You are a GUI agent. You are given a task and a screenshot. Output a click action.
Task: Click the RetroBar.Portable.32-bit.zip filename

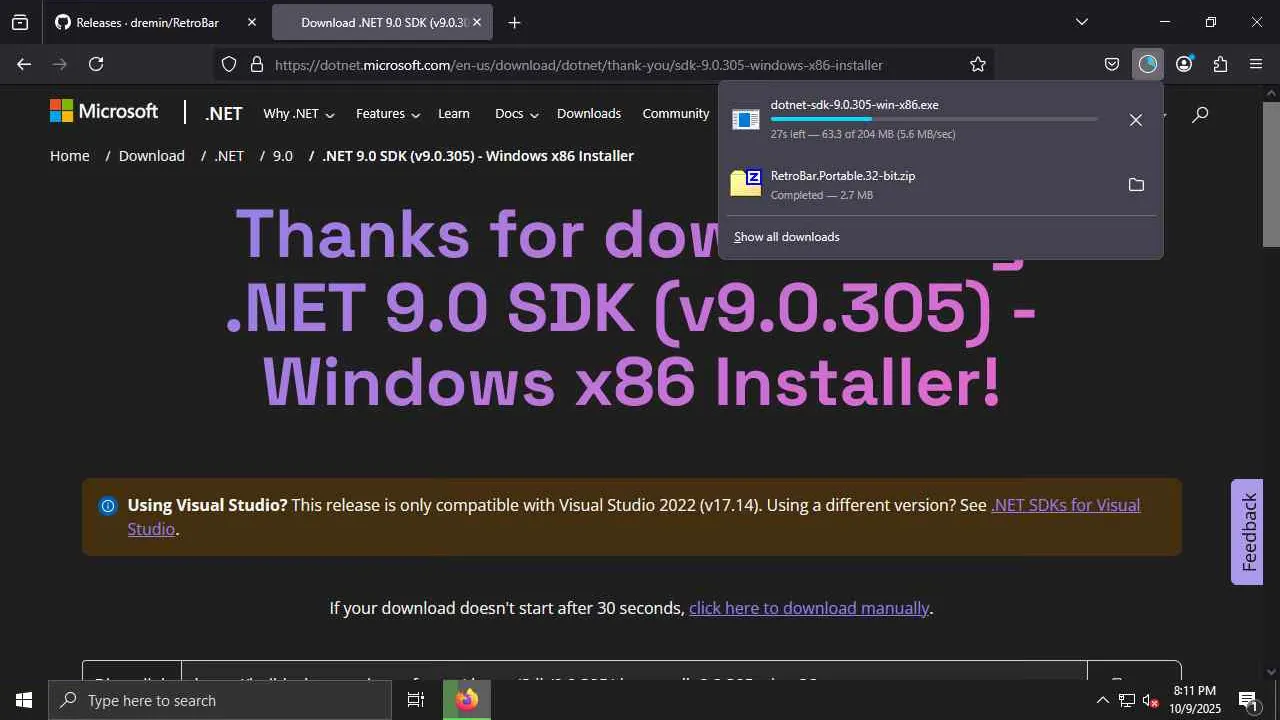tap(843, 176)
